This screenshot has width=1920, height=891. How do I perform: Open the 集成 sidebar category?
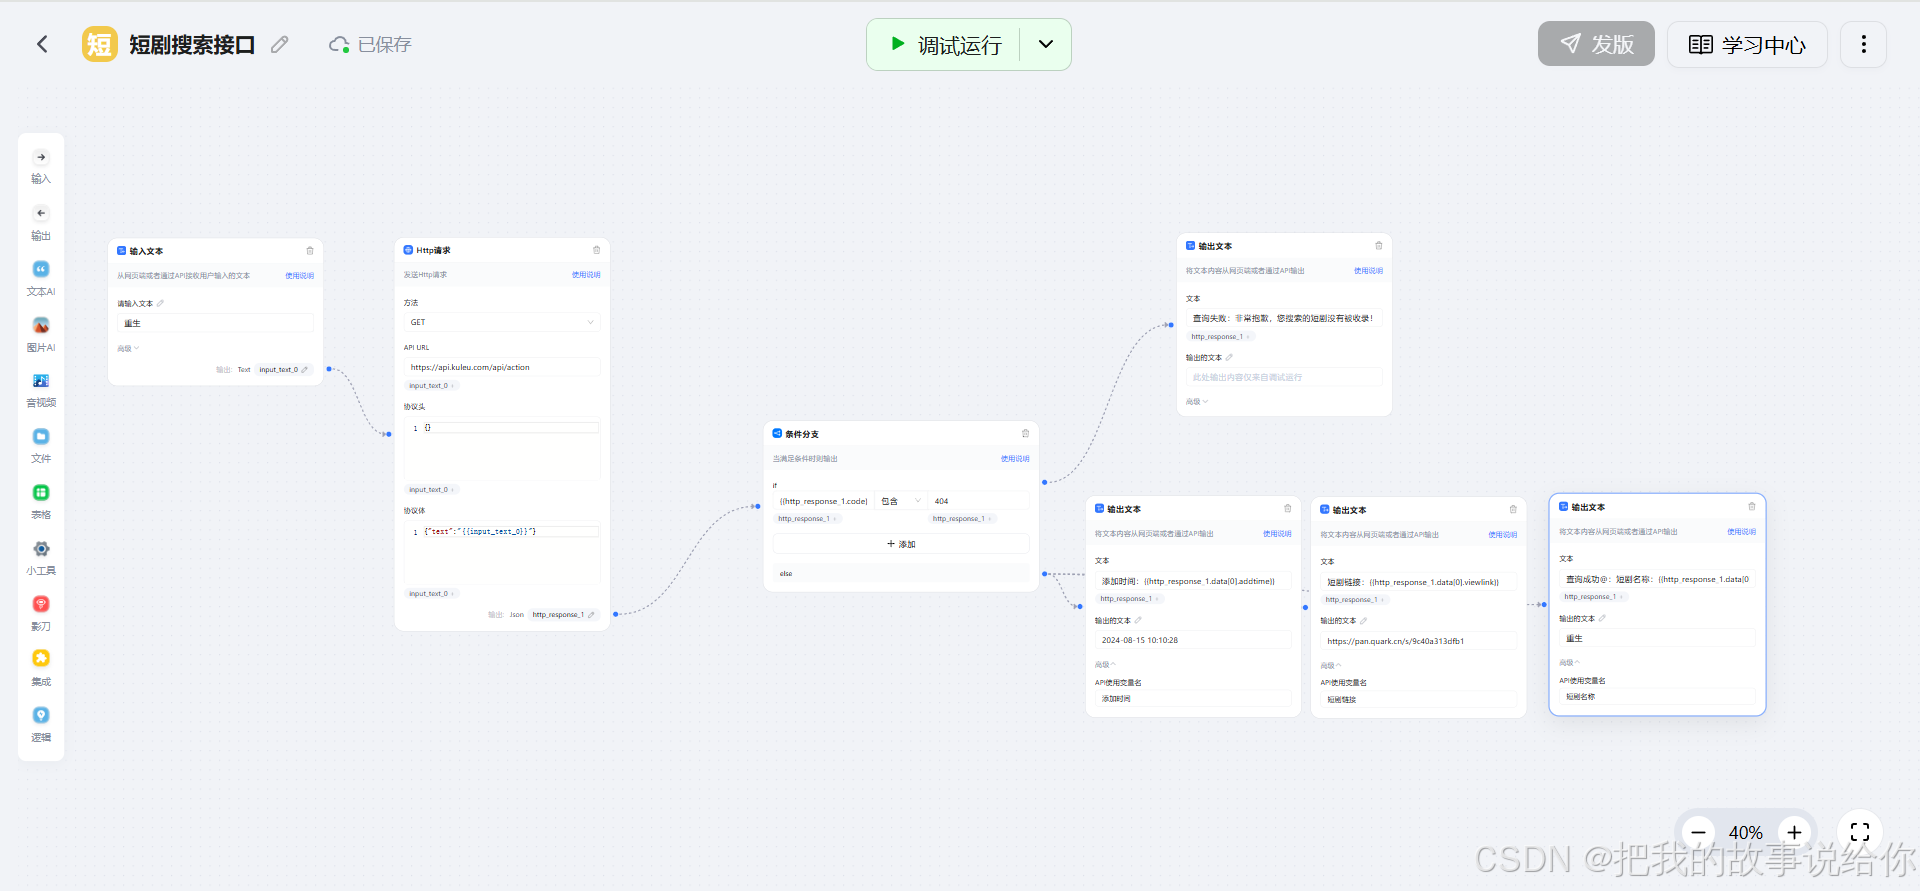click(41, 669)
